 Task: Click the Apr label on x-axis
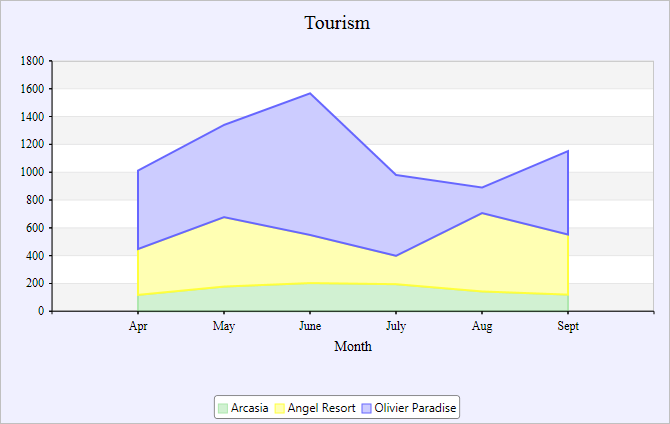138,326
